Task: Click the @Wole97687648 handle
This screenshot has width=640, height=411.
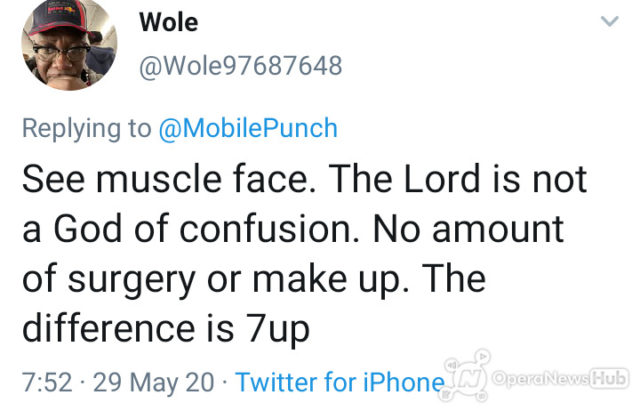Action: click(241, 66)
